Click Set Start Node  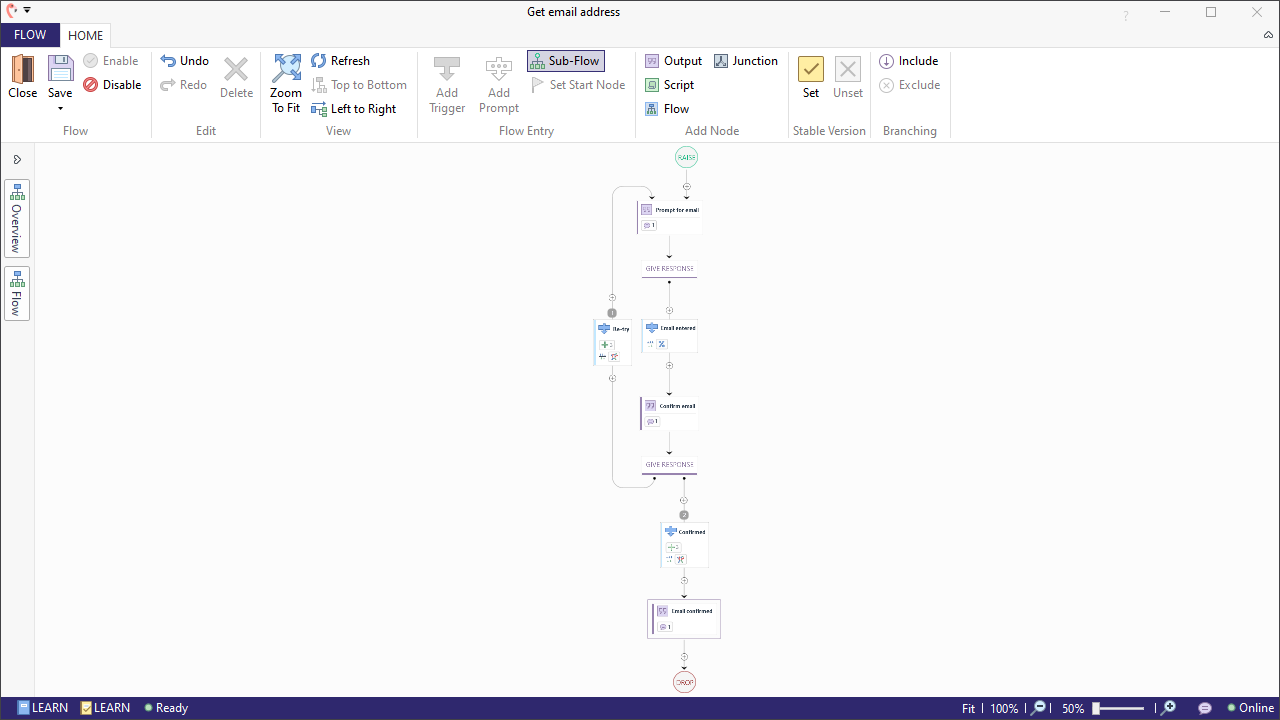pyautogui.click(x=578, y=84)
